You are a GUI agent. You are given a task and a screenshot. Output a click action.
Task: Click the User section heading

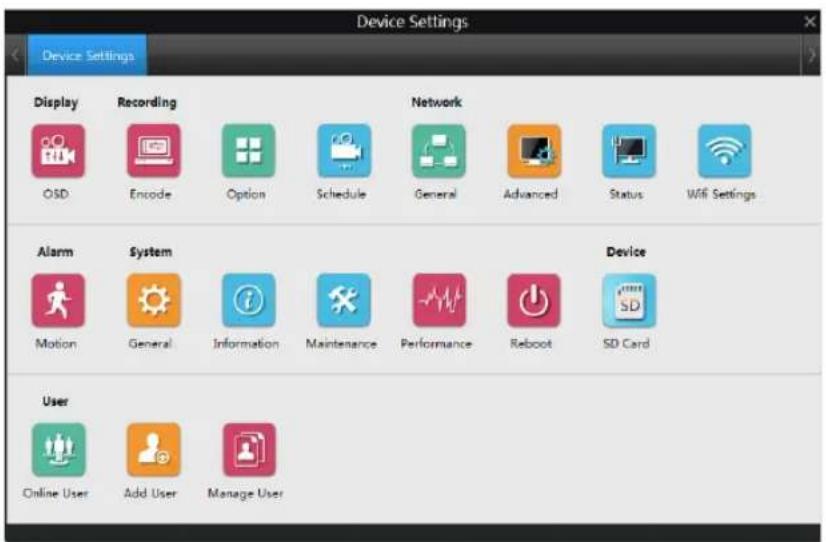point(55,401)
